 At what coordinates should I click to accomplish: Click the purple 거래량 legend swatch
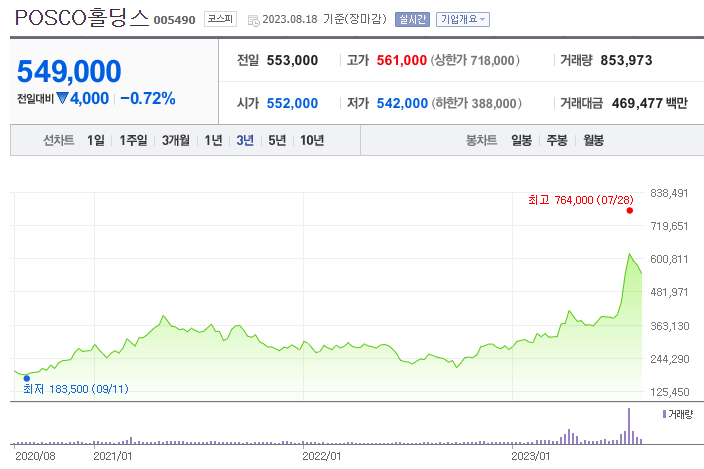[x=664, y=414]
